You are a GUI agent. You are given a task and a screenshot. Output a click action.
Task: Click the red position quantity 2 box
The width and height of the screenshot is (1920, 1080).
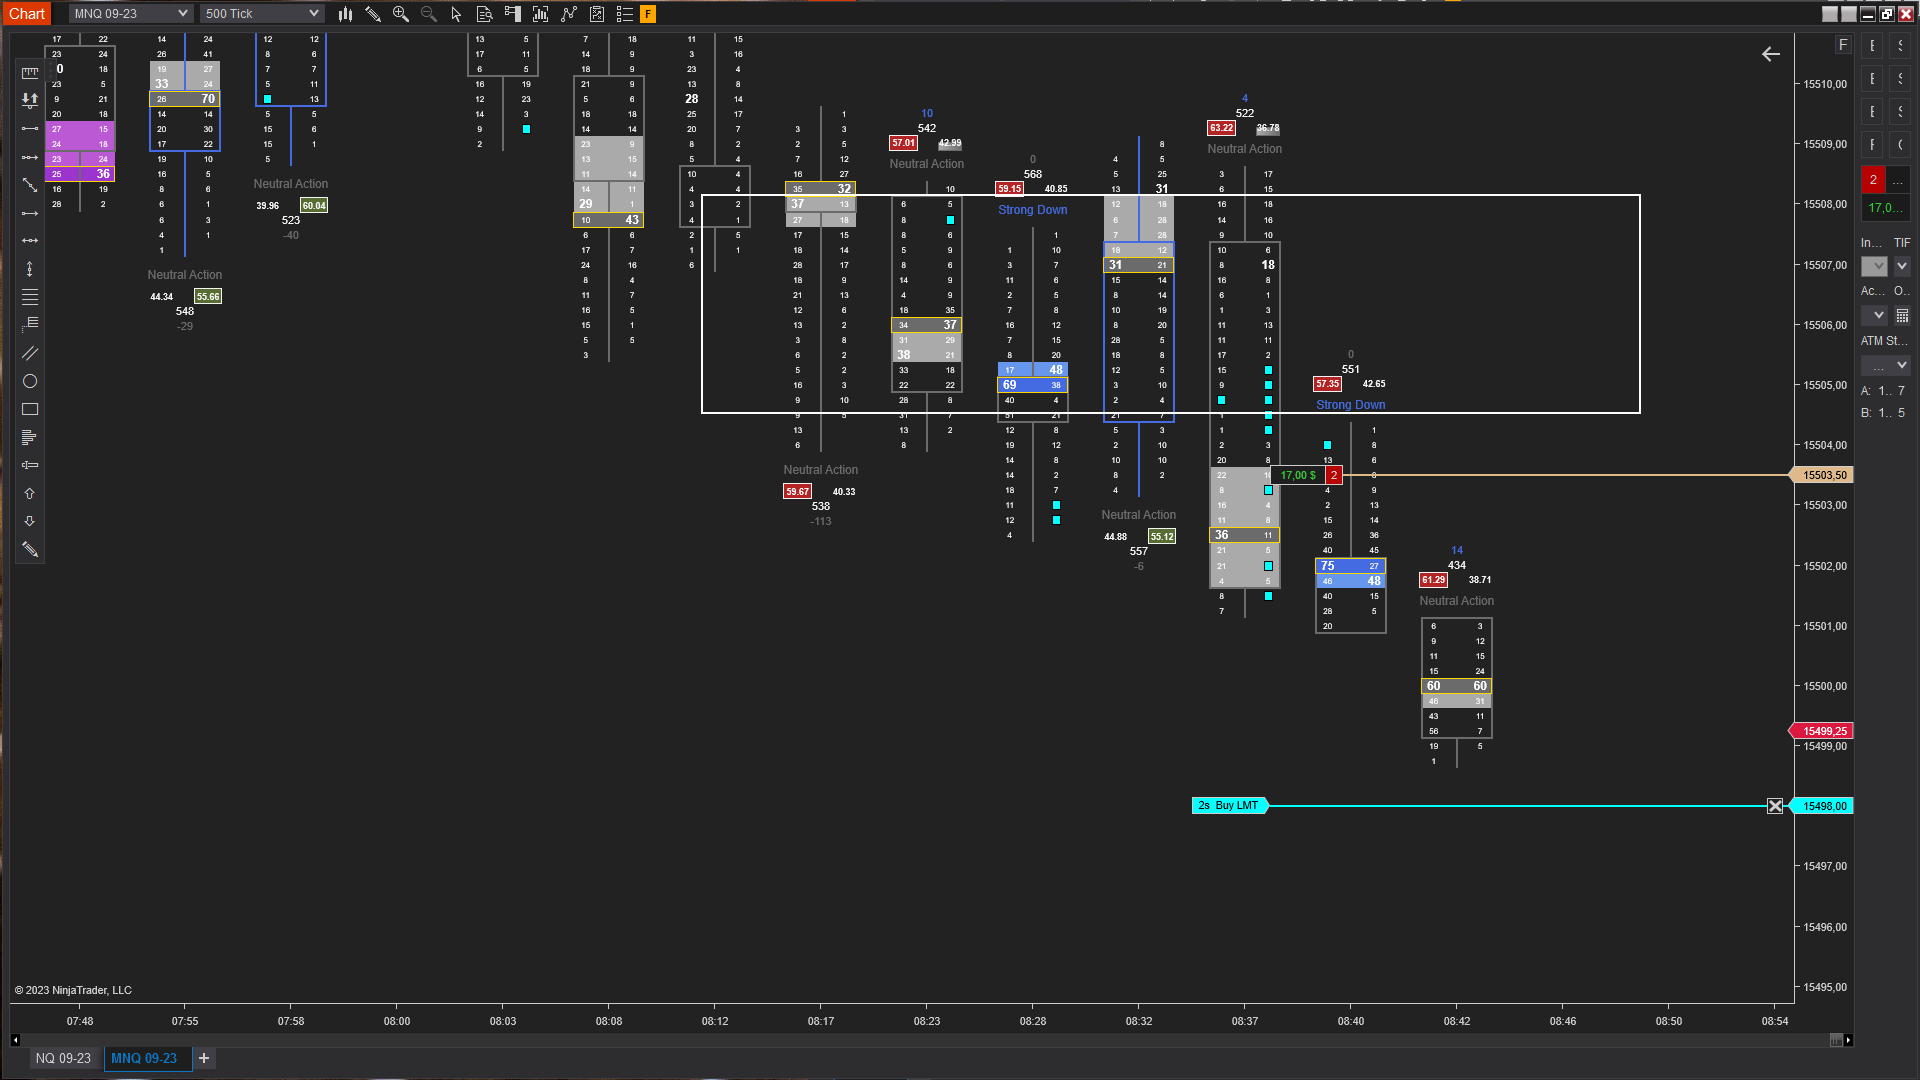pos(1334,475)
